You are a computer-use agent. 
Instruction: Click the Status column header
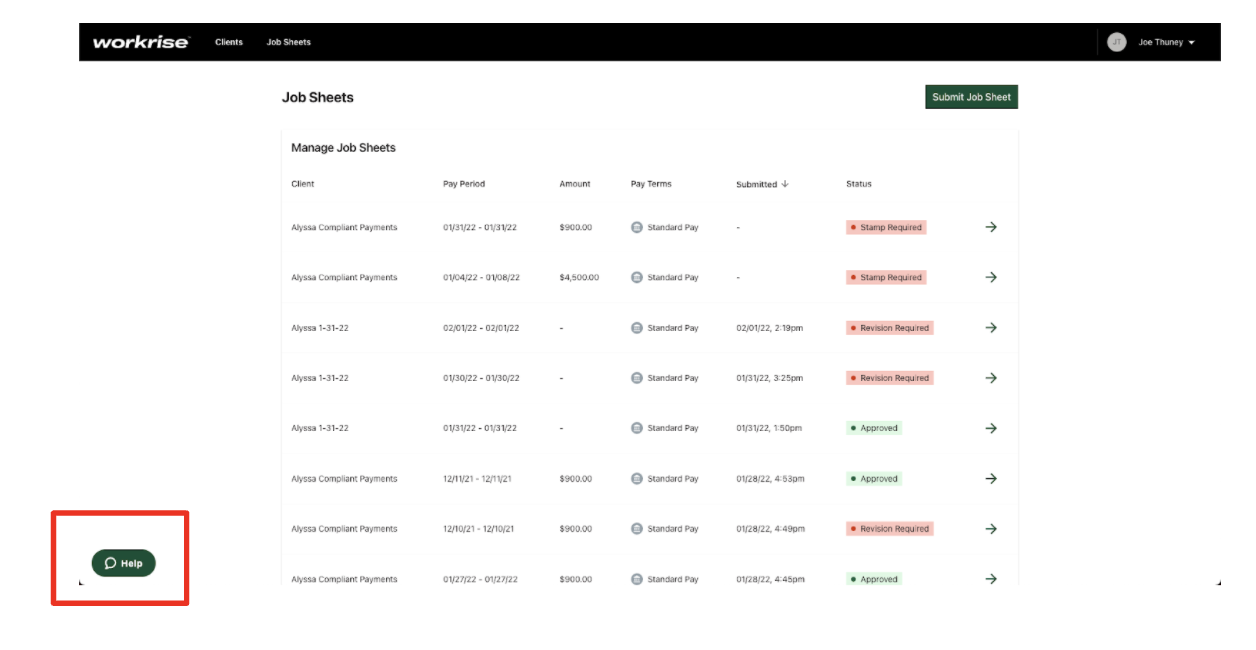tap(859, 184)
